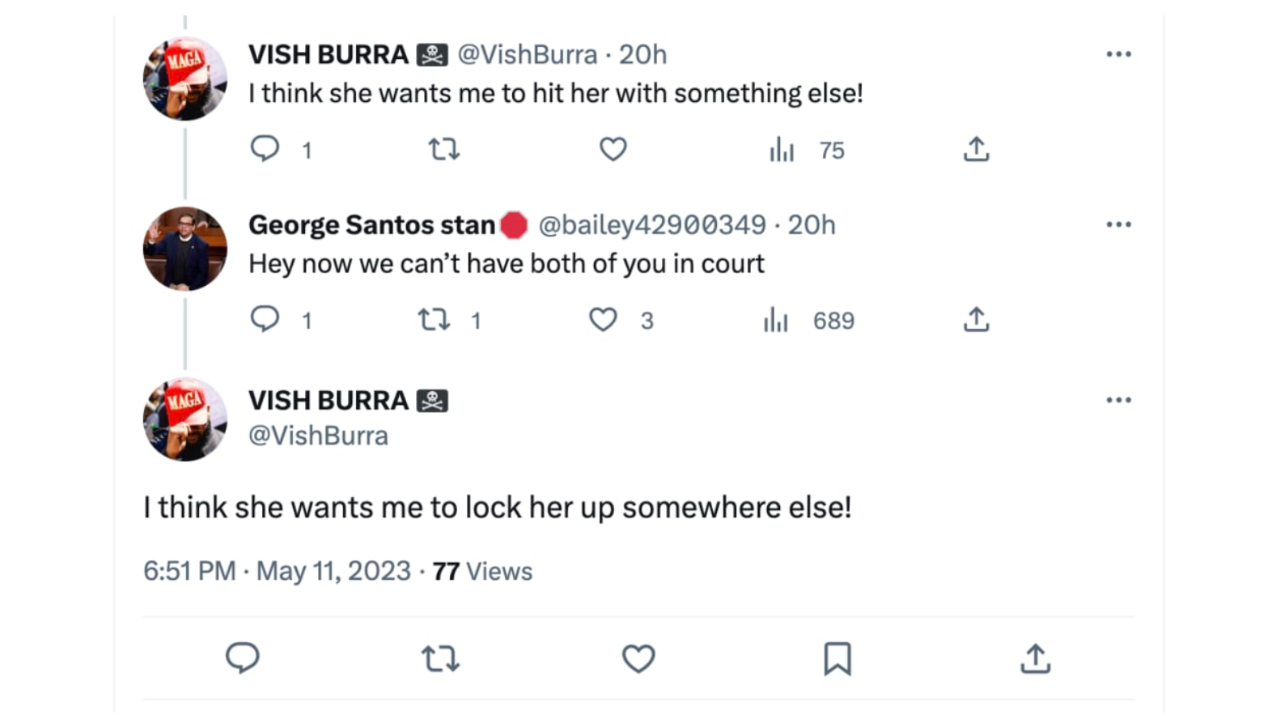Open more options for first tweet
The width and height of the screenshot is (1280, 720).
(1118, 54)
